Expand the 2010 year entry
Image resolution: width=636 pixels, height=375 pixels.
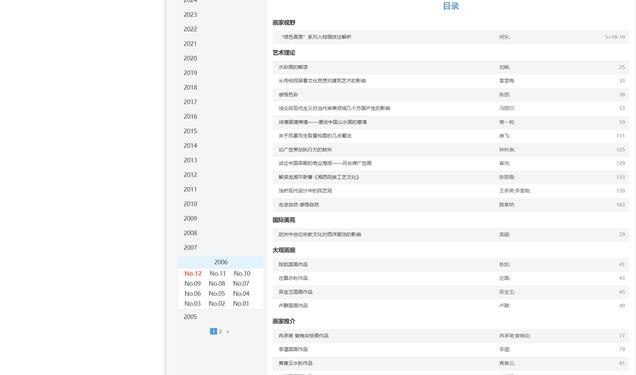point(190,204)
